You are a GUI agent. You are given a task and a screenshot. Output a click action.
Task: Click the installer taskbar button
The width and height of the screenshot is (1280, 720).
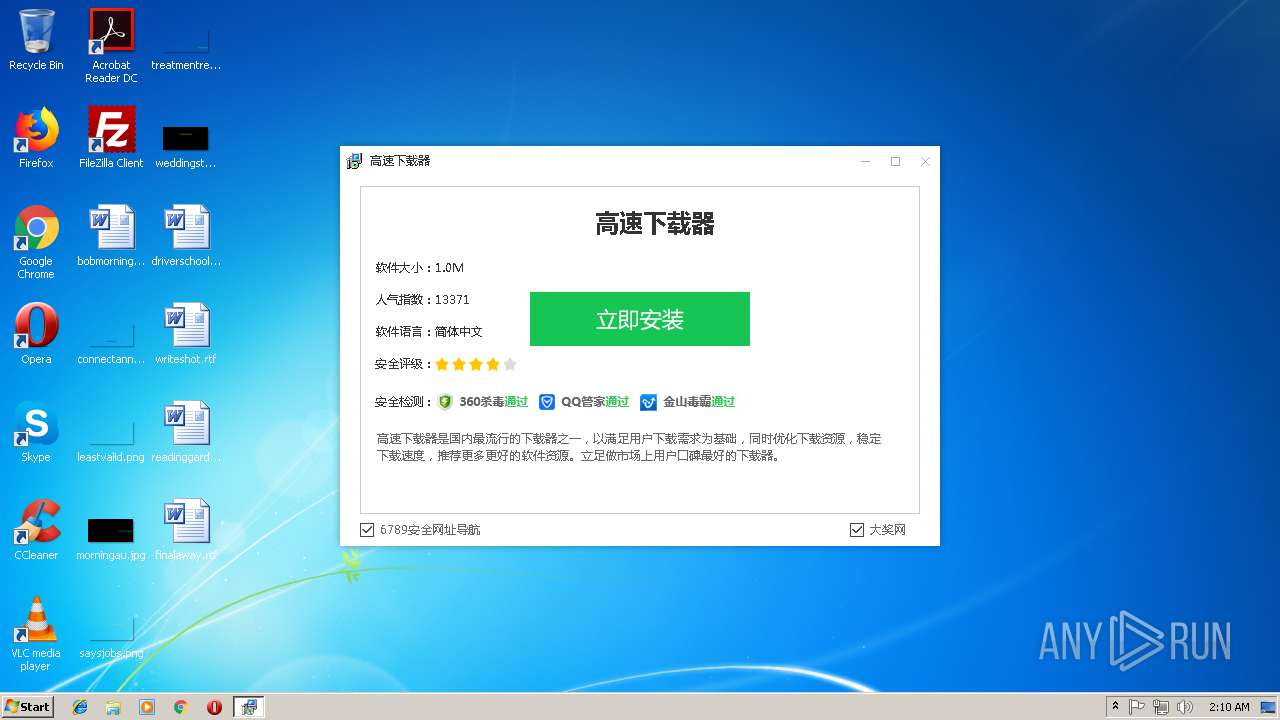[x=249, y=707]
